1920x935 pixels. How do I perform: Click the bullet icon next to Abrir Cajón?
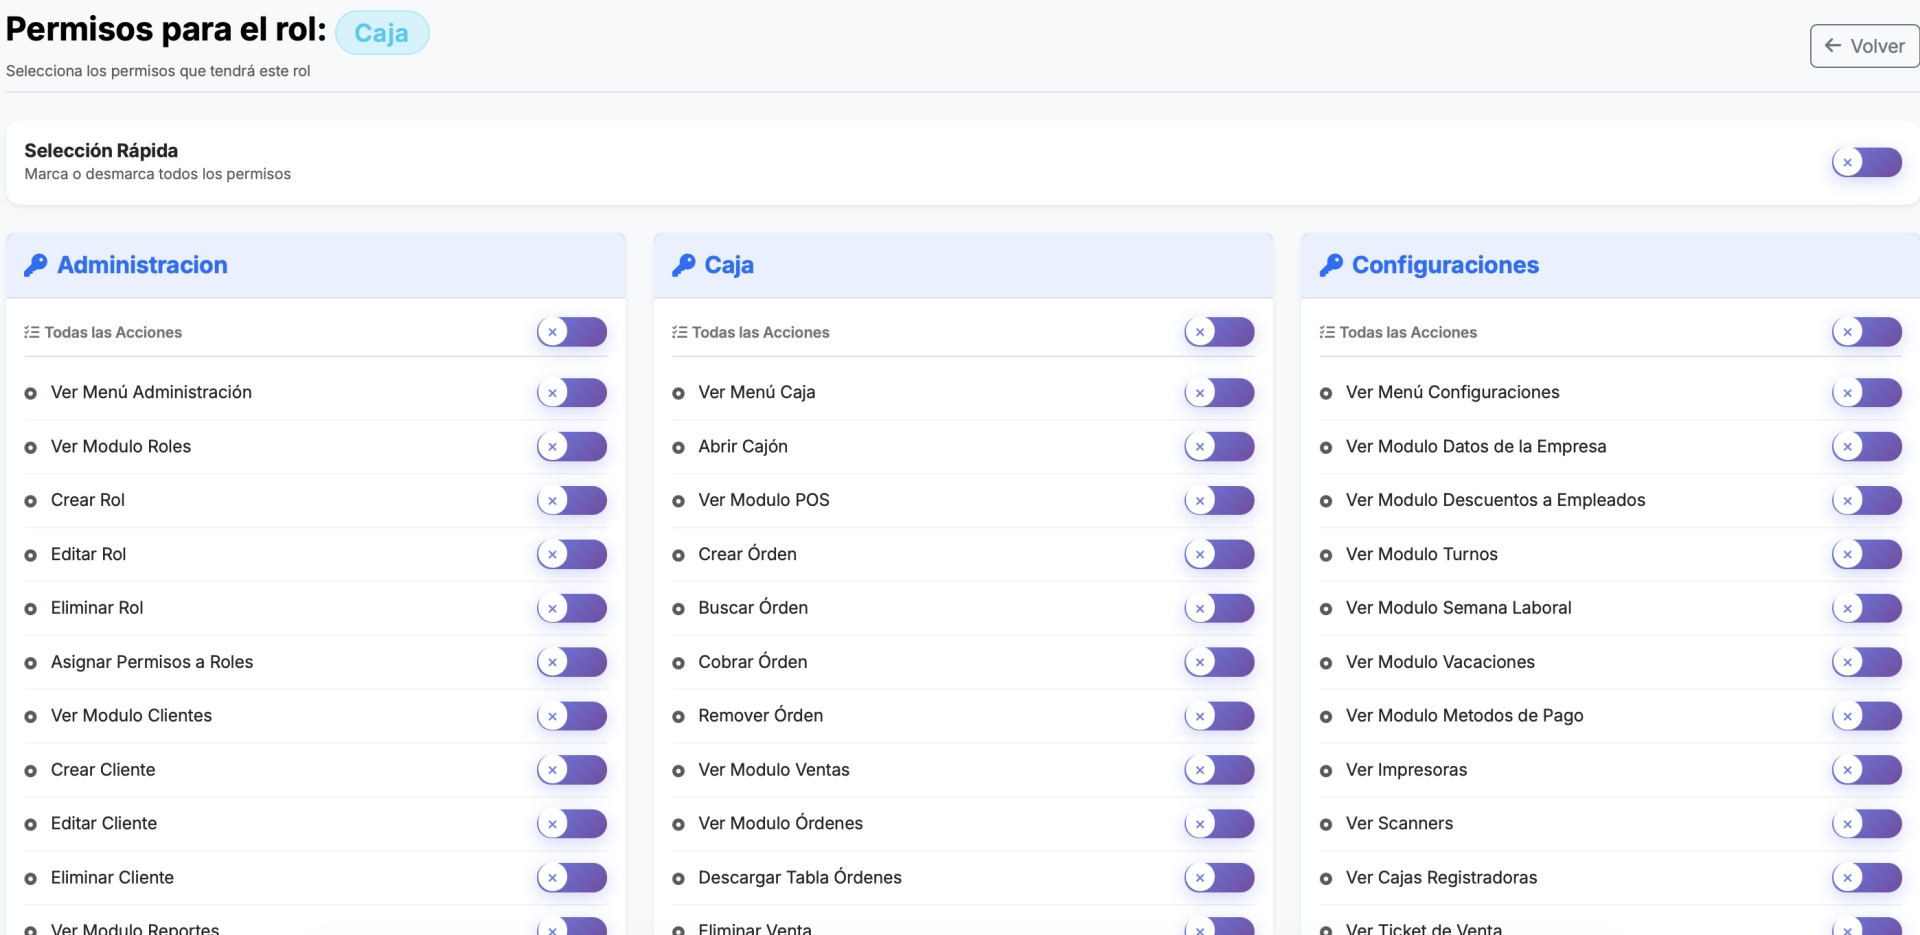point(678,447)
